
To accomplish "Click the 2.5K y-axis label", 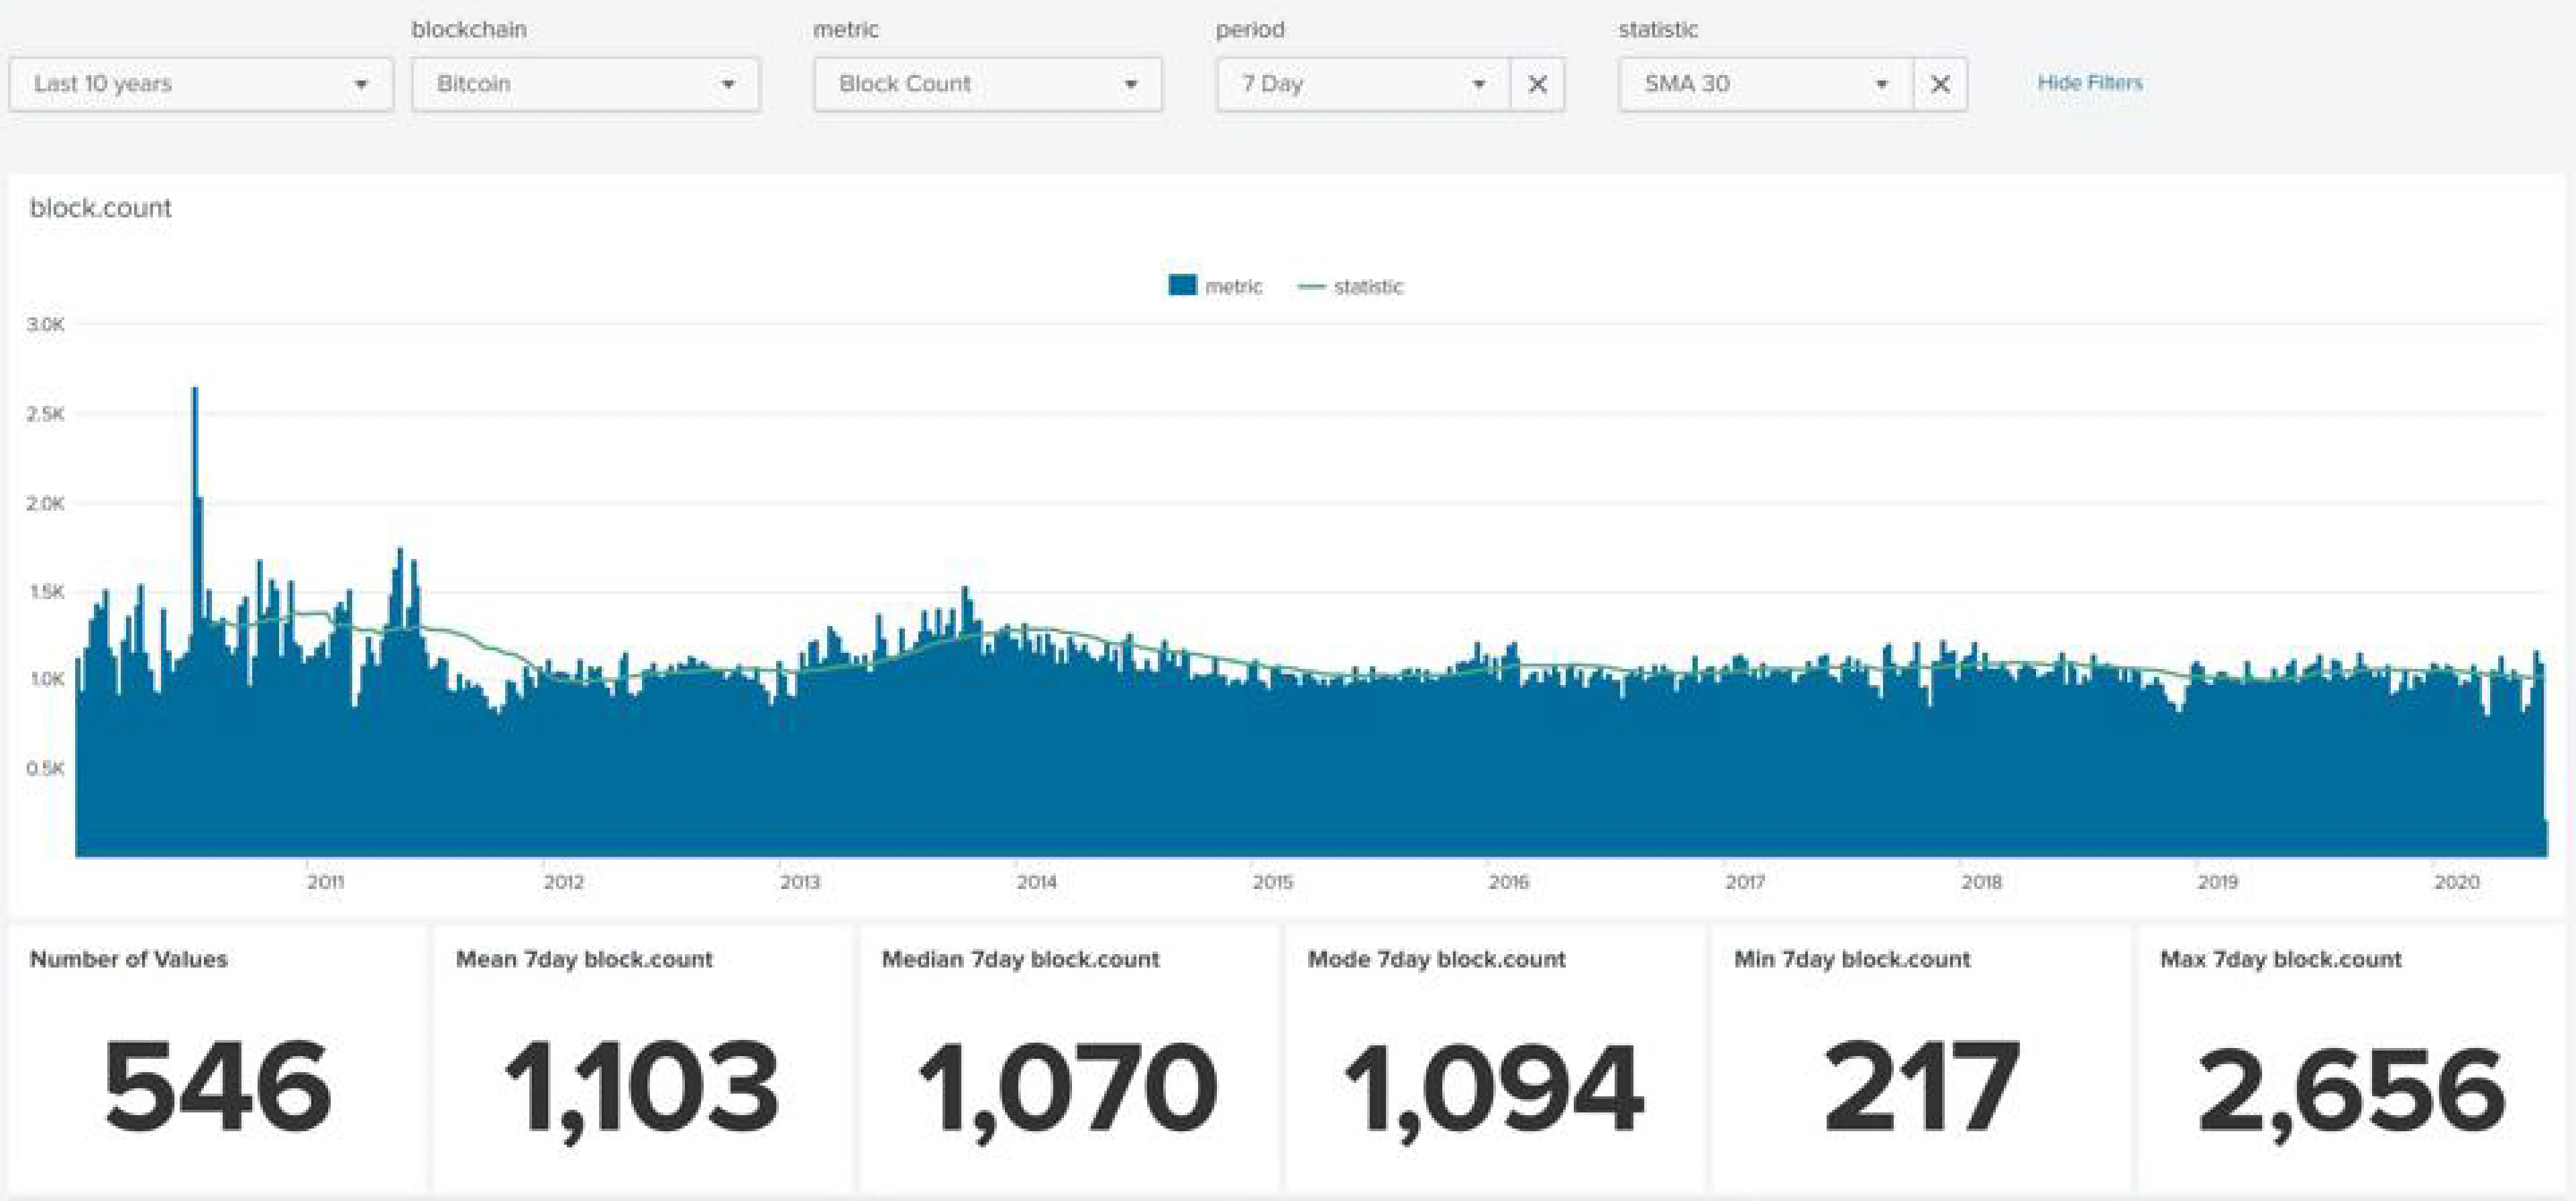I will (x=46, y=414).
